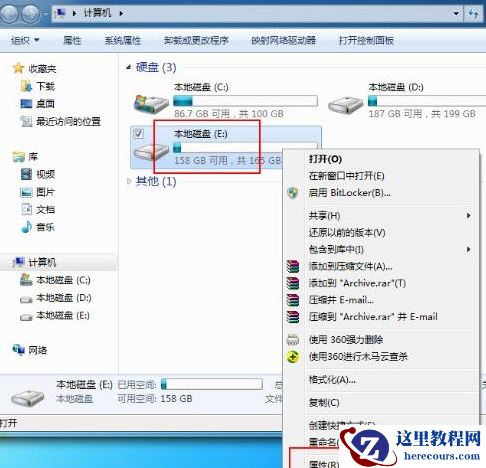
Task: Select 计算机 in the navigation pane
Action: tap(34, 262)
